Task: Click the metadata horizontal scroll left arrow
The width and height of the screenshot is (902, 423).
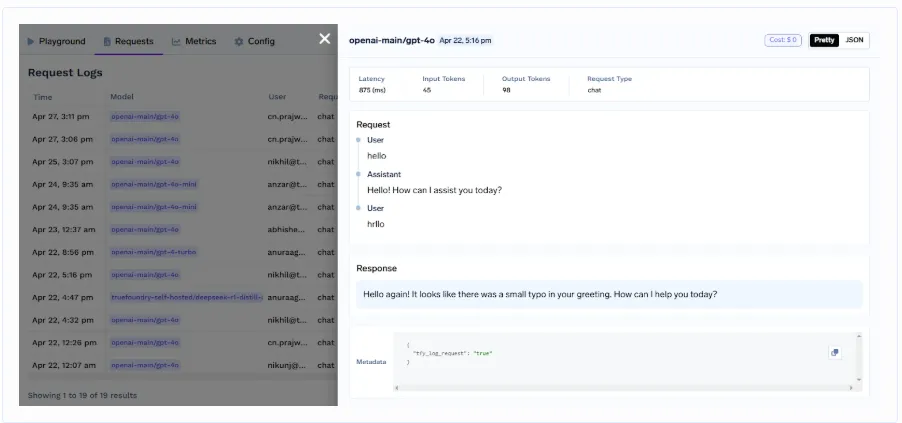Action: pyautogui.click(x=396, y=388)
